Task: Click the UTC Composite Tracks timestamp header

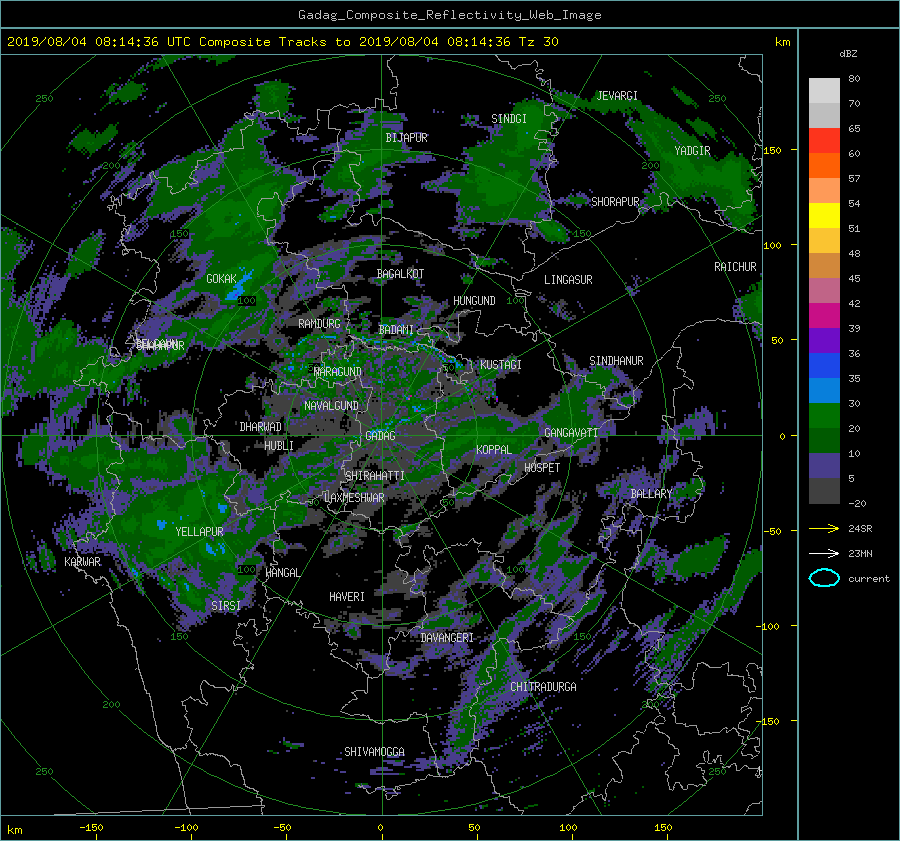Action: coord(282,42)
